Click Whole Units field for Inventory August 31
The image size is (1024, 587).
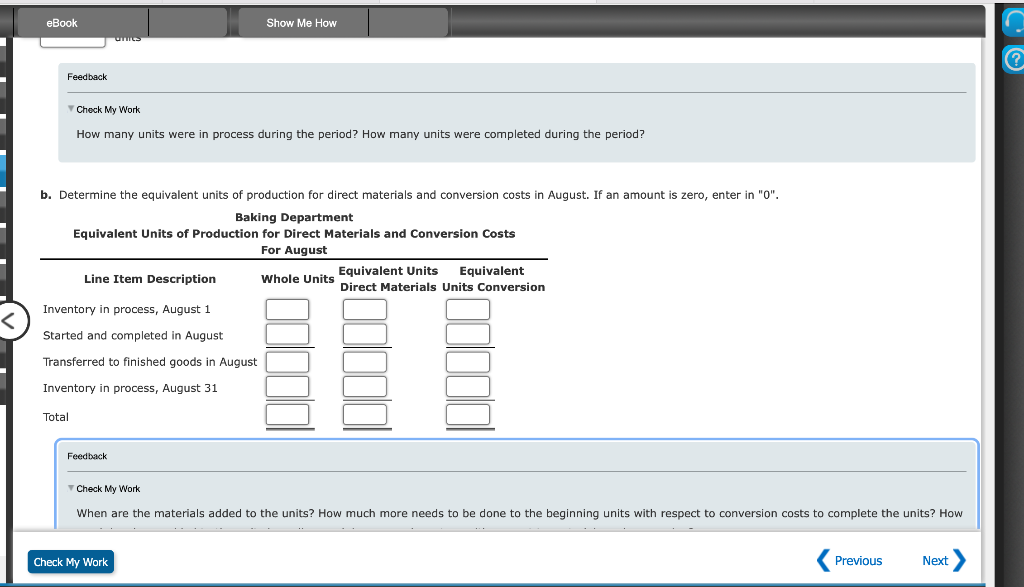287,387
